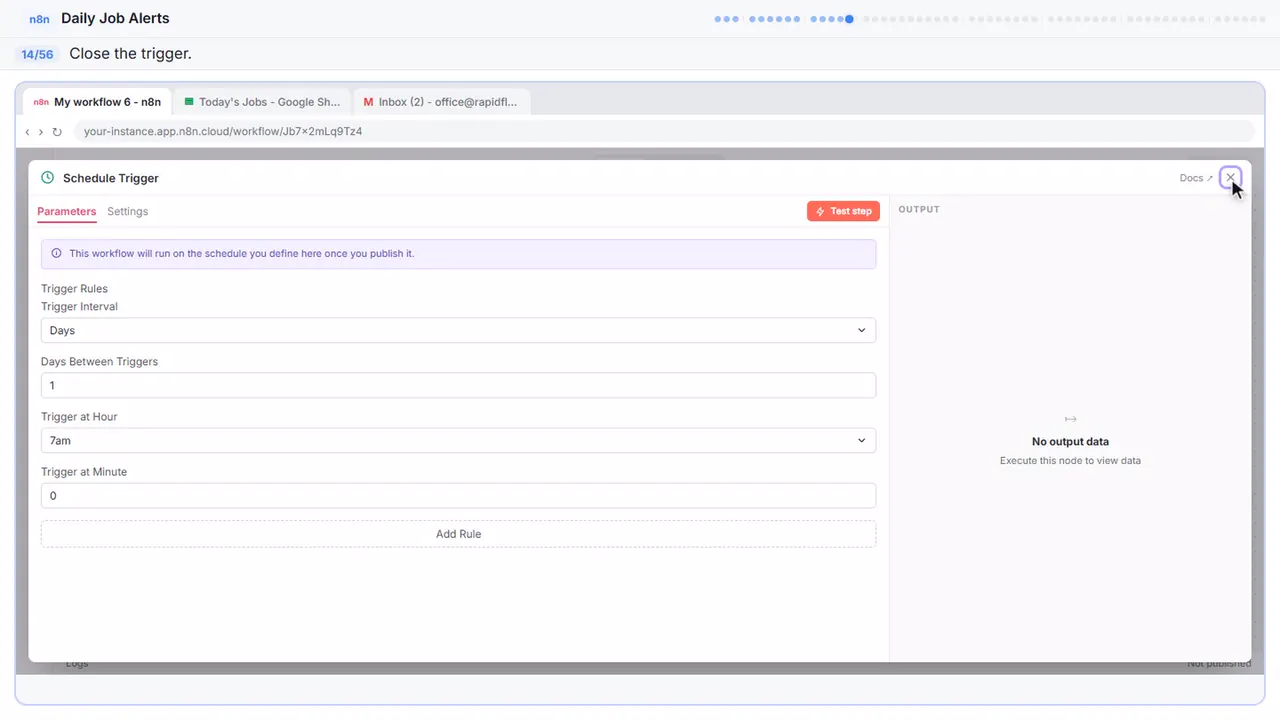This screenshot has height=720, width=1280.
Task: Switch to Today's Jobs Google Sheets tab
Action: coord(262,102)
